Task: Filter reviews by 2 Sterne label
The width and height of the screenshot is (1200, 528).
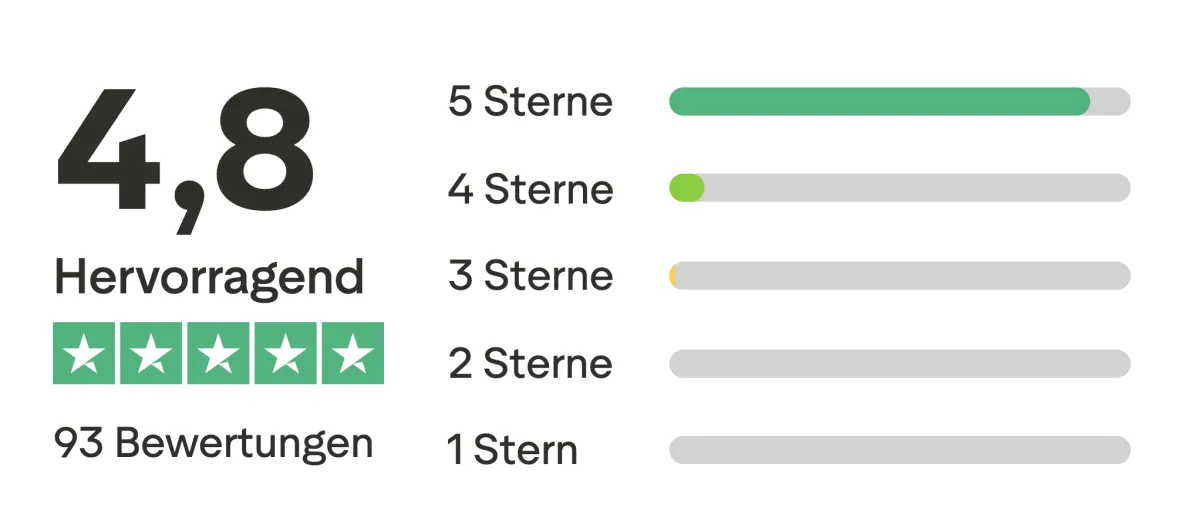Action: pyautogui.click(x=530, y=363)
